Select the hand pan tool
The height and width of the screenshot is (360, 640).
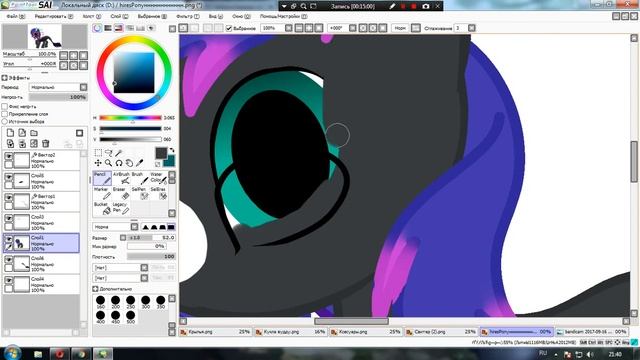click(129, 163)
